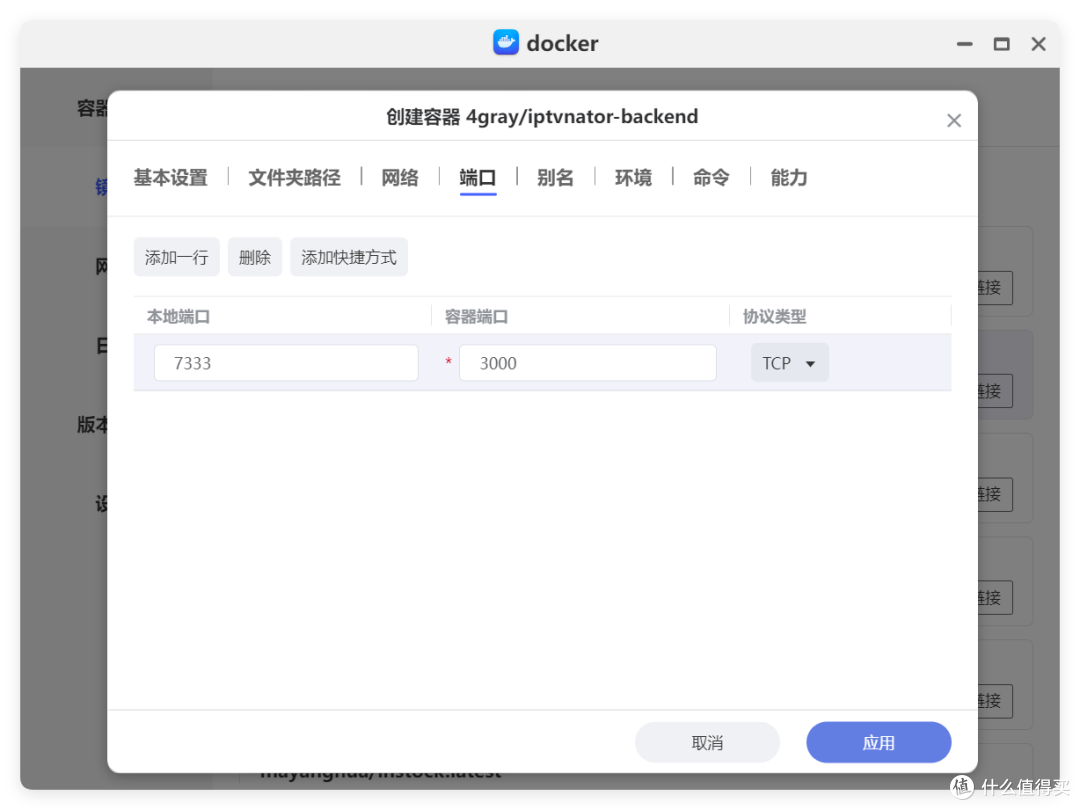This screenshot has width=1080, height=810.
Task: Click the 删除 button
Action: (255, 257)
